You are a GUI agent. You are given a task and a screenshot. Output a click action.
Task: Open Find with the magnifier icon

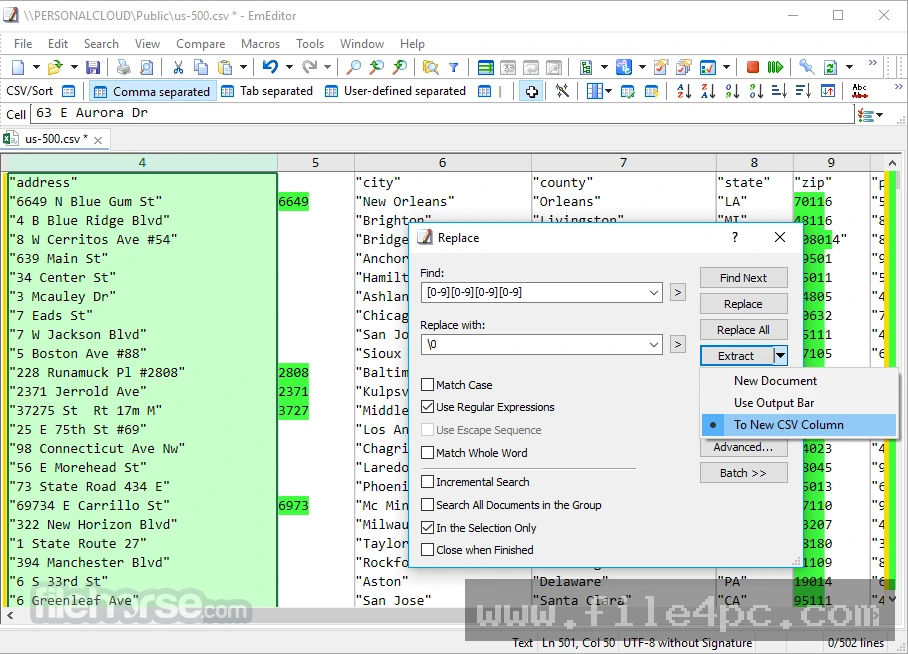tap(353, 67)
